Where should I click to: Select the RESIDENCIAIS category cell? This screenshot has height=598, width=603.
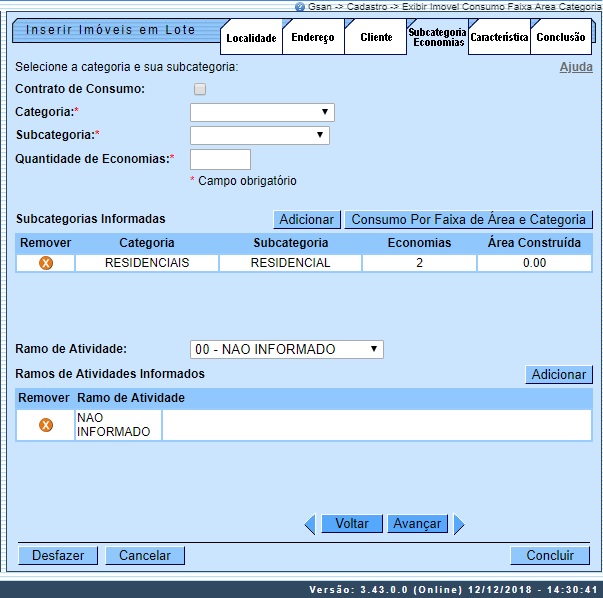[x=147, y=263]
